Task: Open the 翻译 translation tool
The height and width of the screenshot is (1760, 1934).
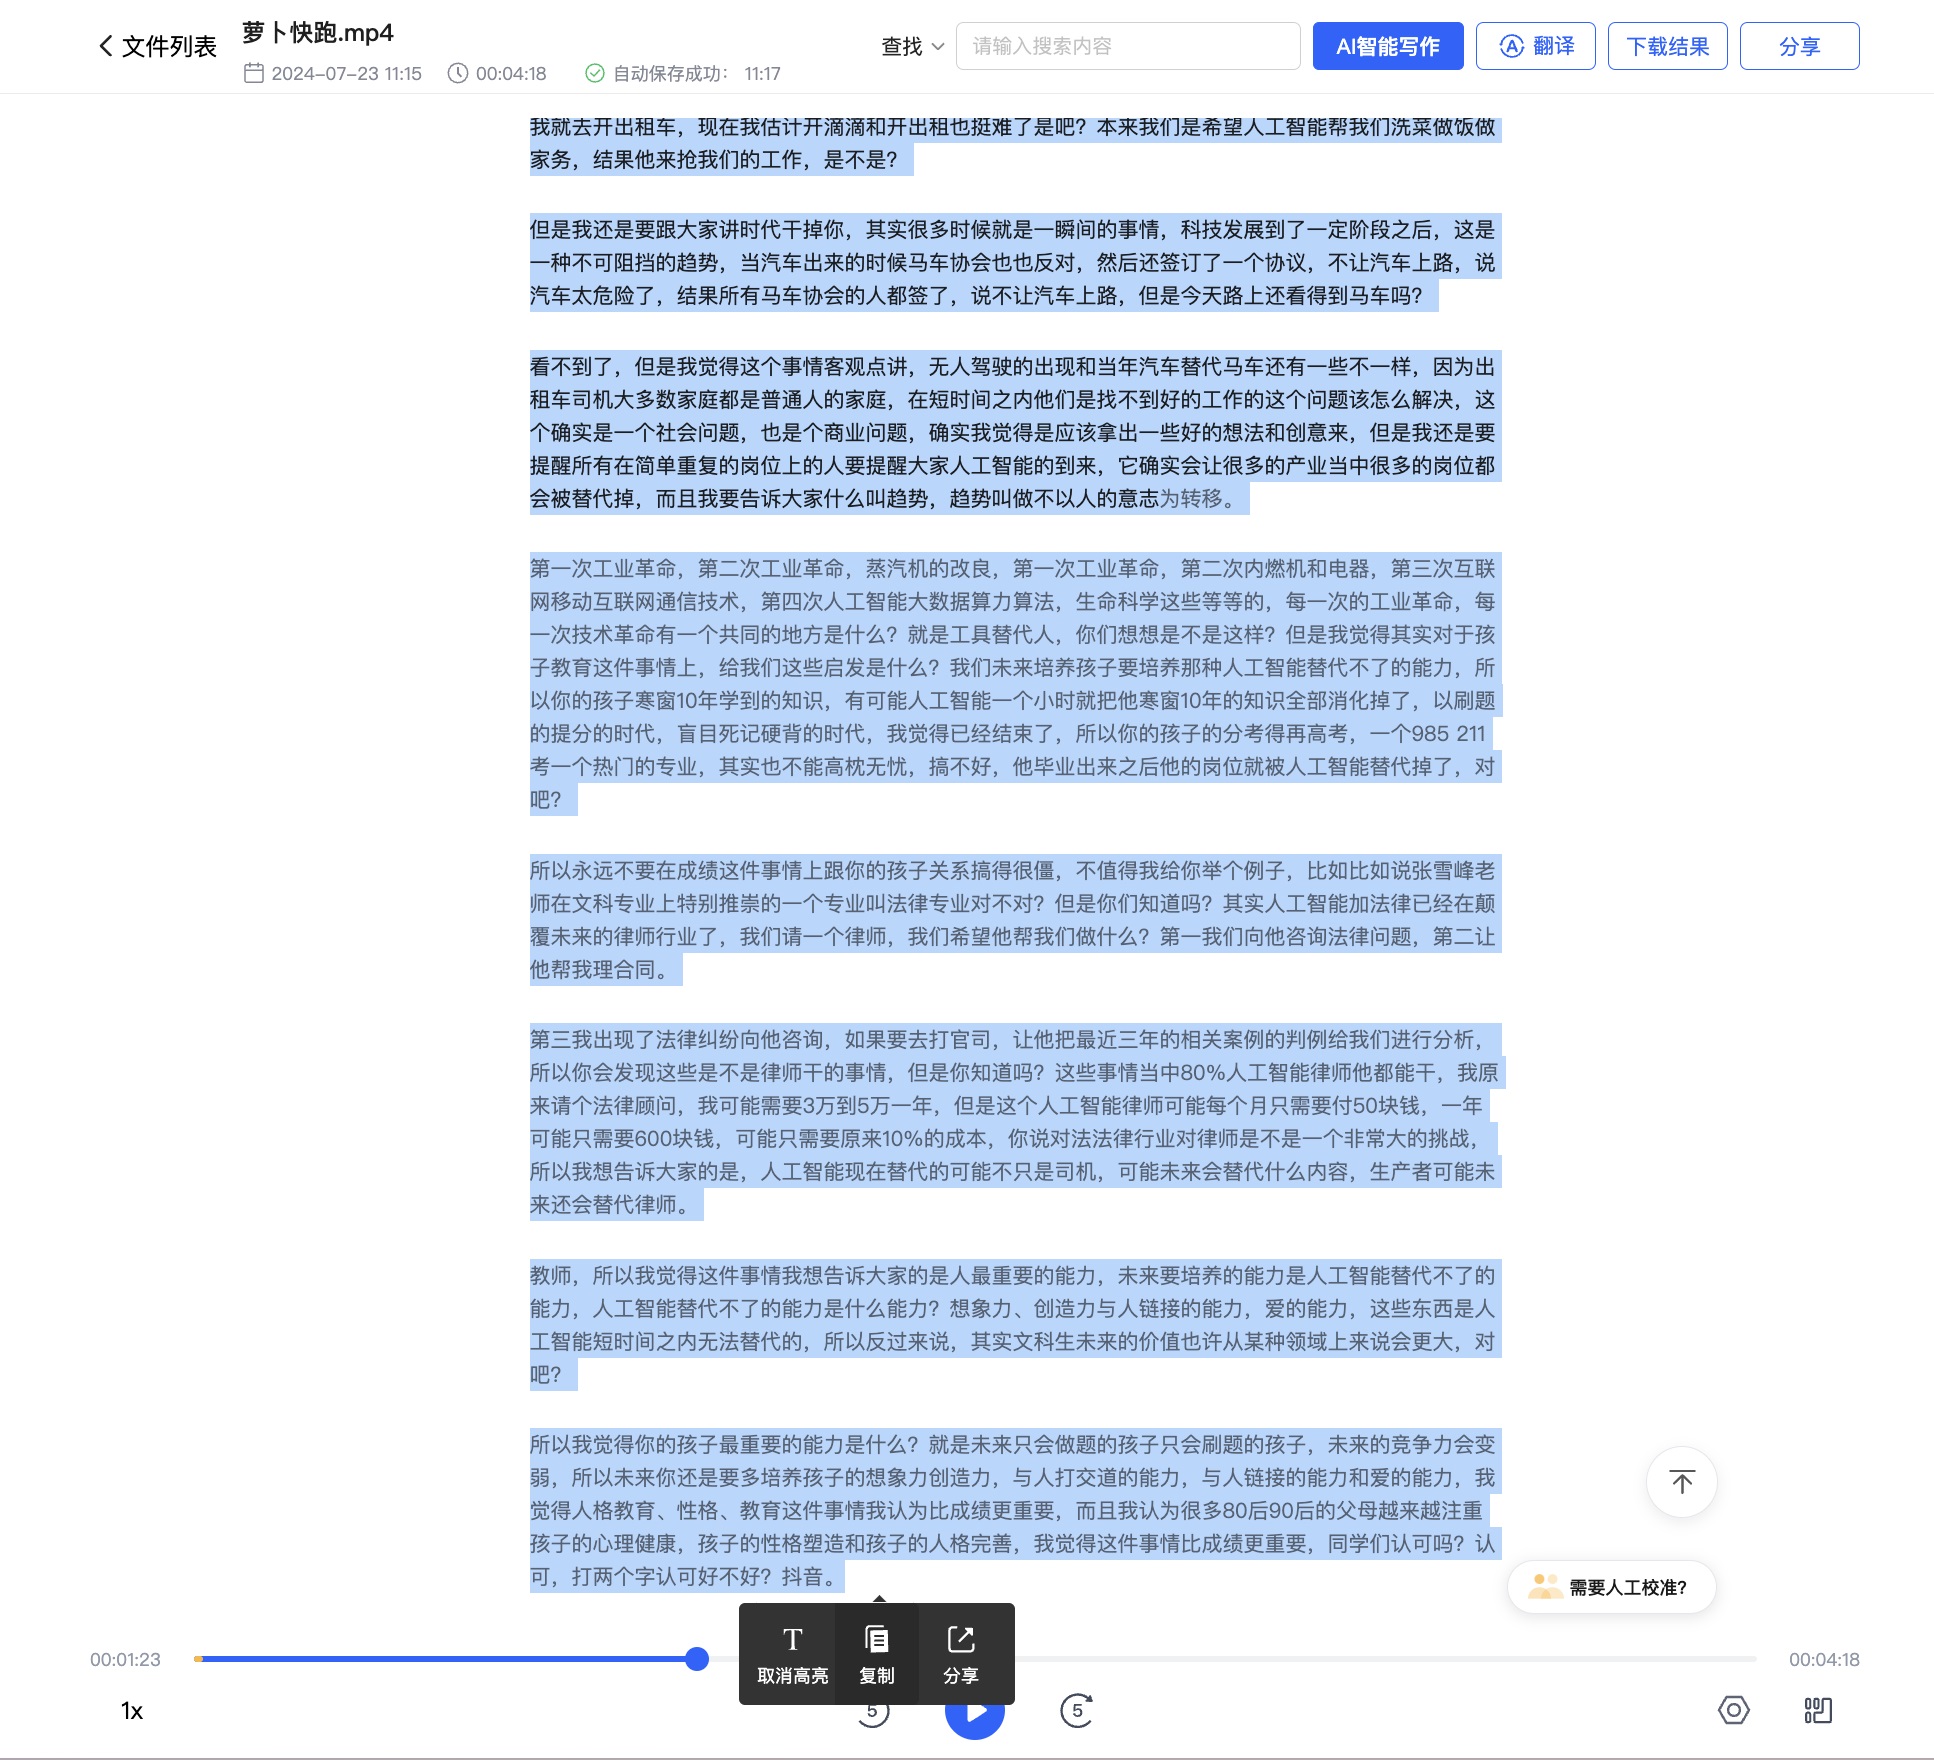Action: pos(1535,45)
